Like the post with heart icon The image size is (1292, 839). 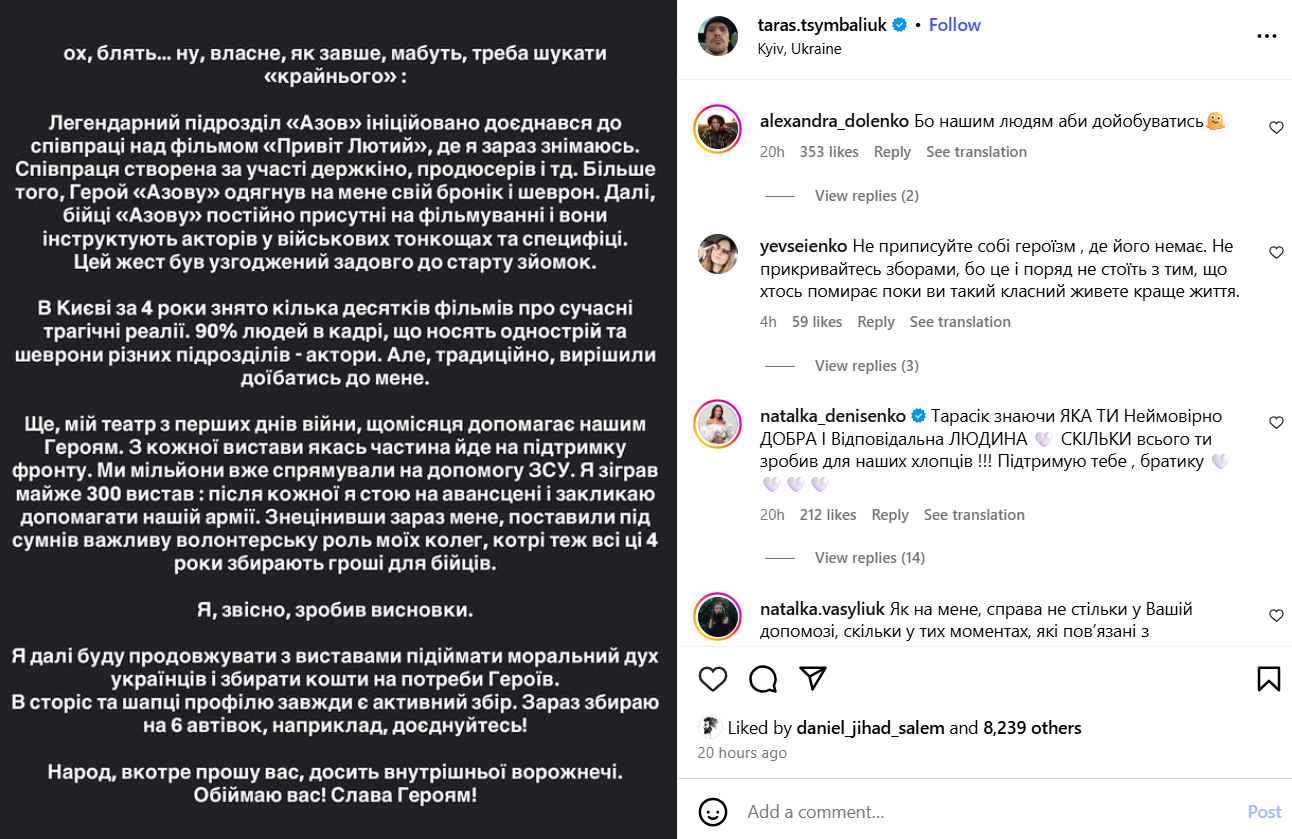tap(713, 679)
